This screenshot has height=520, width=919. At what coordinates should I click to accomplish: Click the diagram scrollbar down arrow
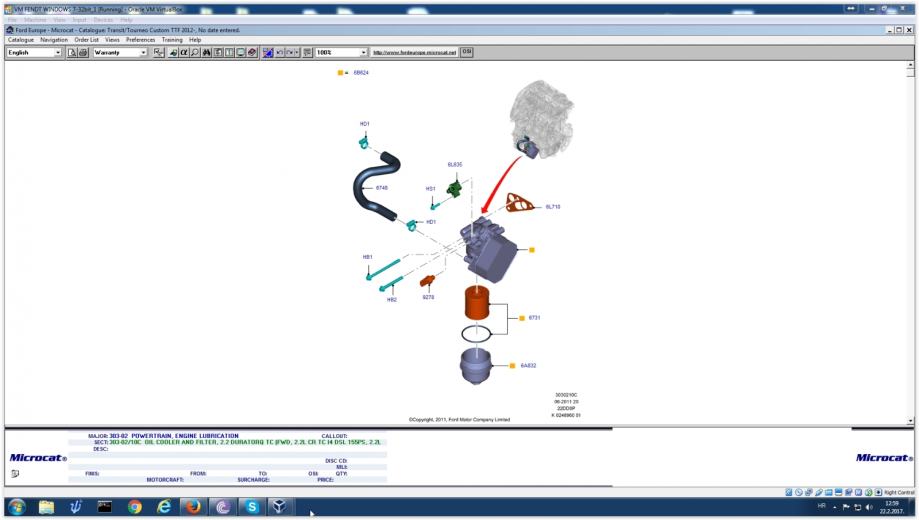[910, 420]
